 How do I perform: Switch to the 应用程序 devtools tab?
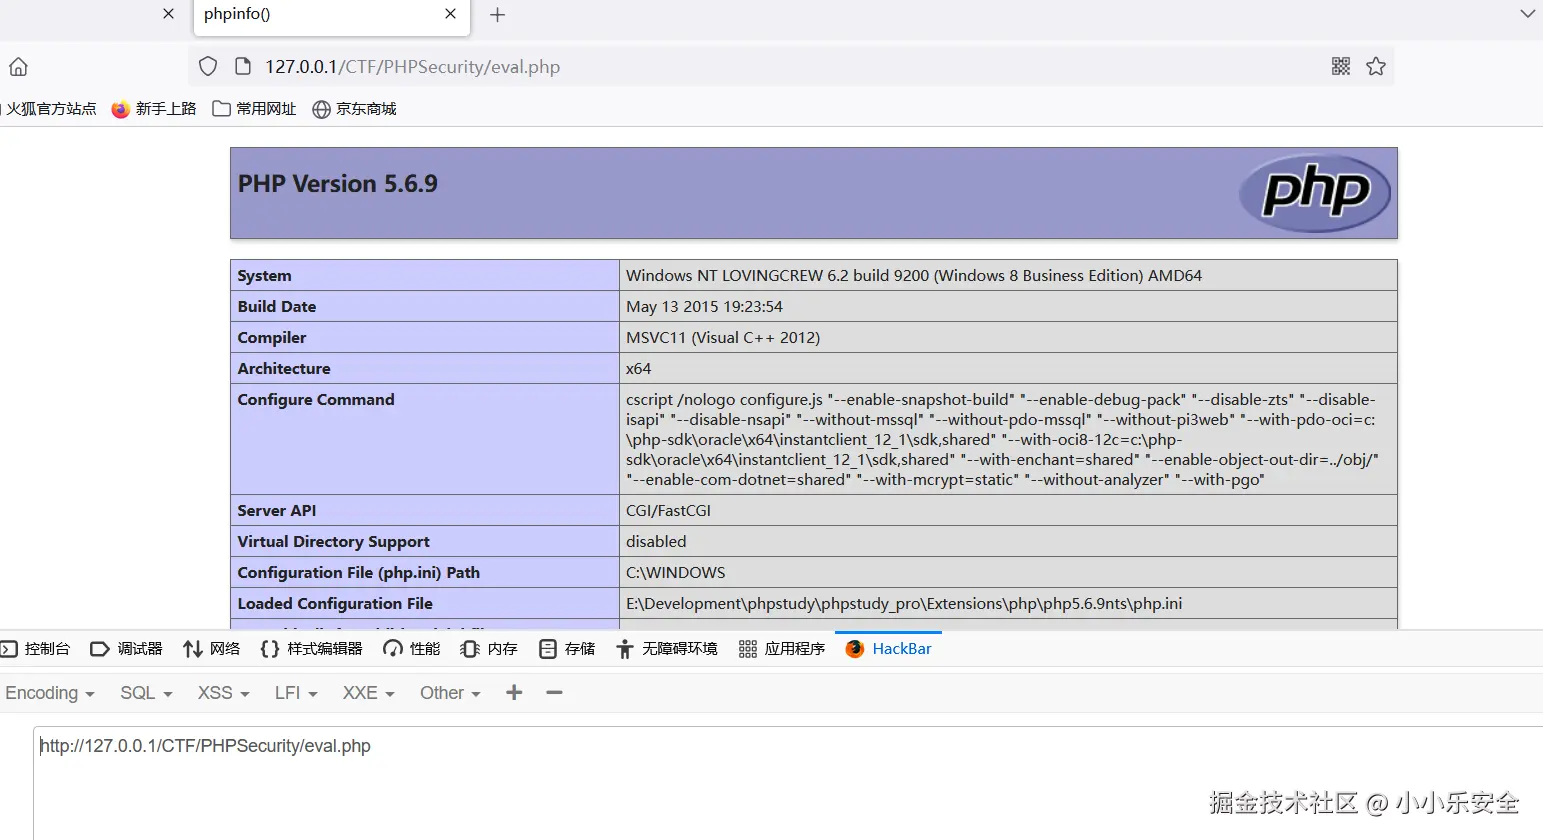[x=782, y=649]
